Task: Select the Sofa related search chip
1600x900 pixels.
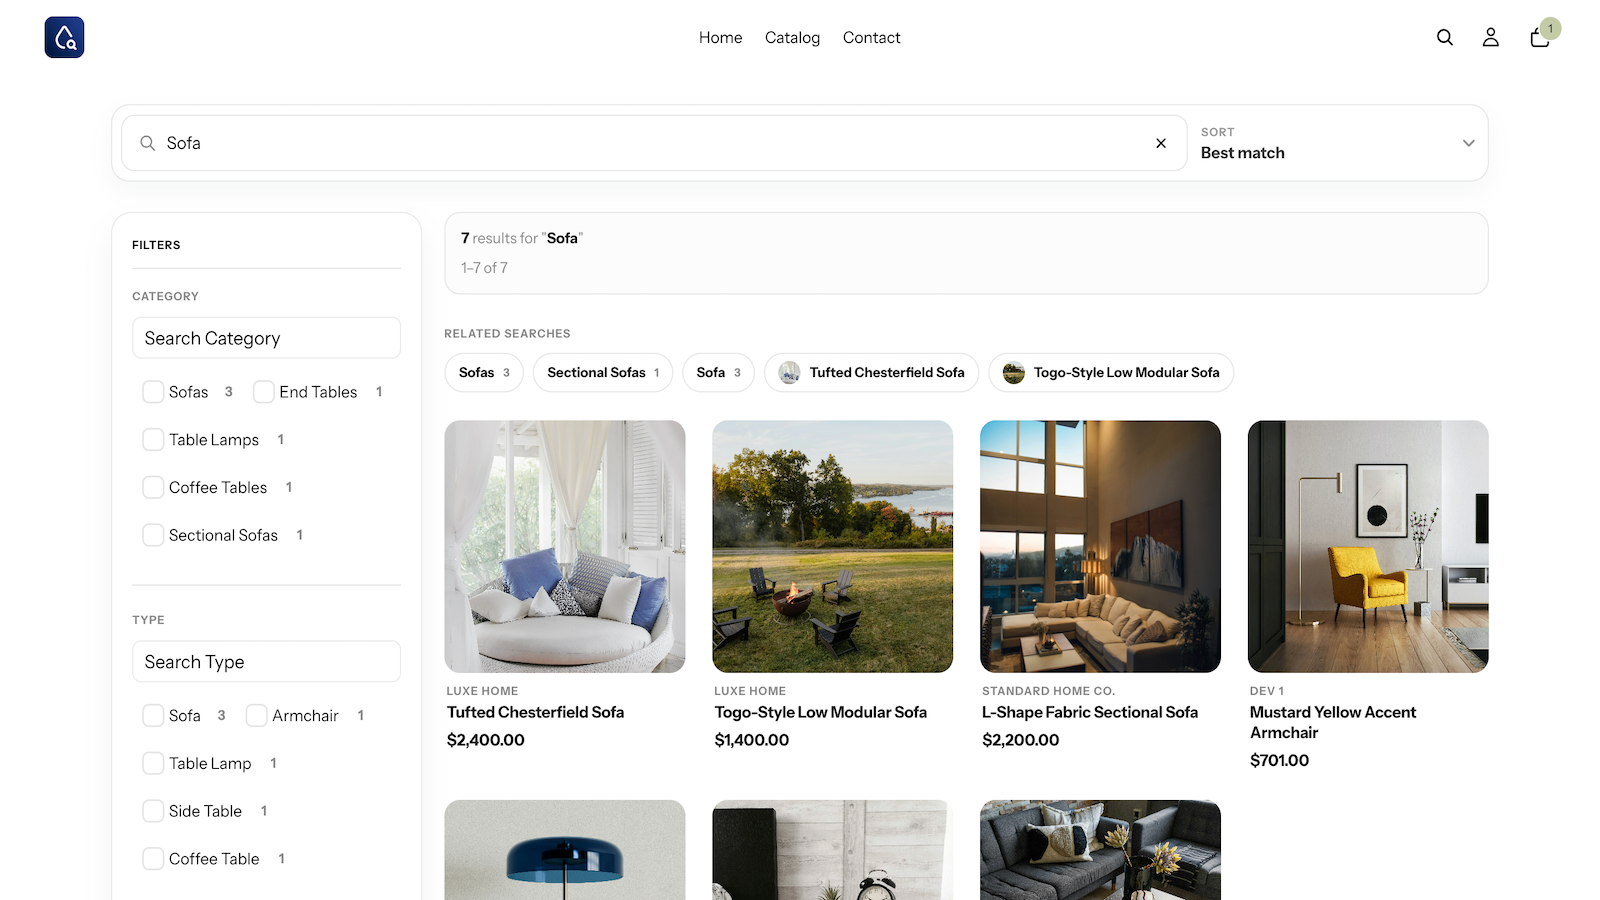Action: point(718,373)
